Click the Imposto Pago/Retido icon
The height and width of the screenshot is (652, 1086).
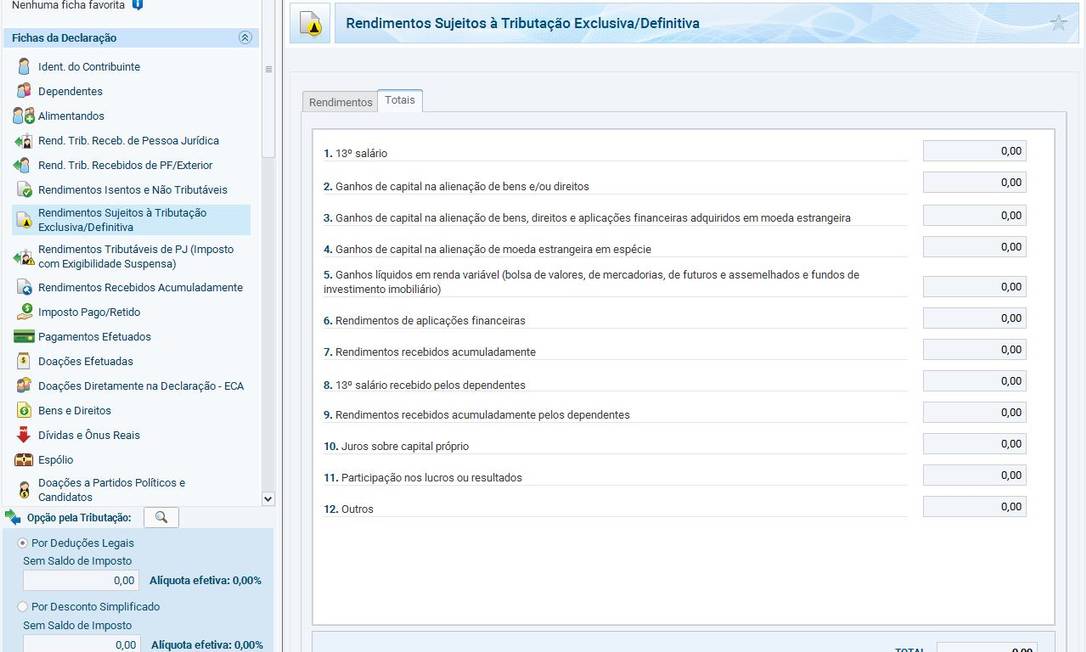(24, 312)
